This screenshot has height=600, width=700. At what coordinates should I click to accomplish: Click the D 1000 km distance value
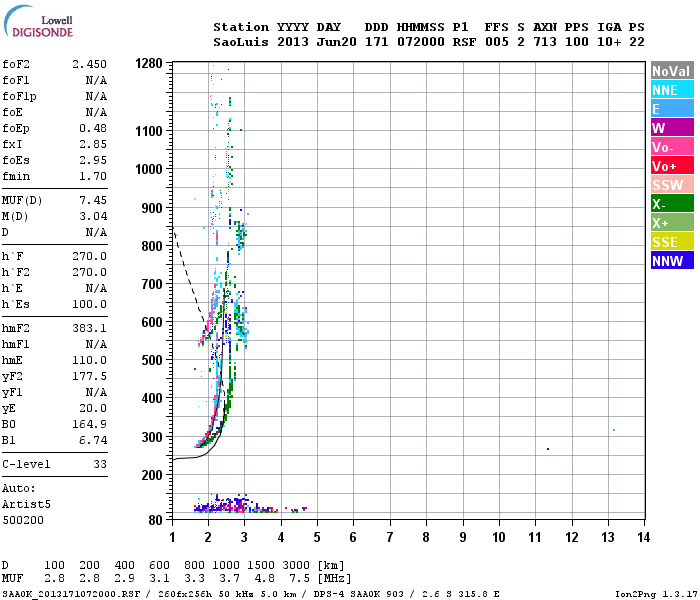(225, 565)
